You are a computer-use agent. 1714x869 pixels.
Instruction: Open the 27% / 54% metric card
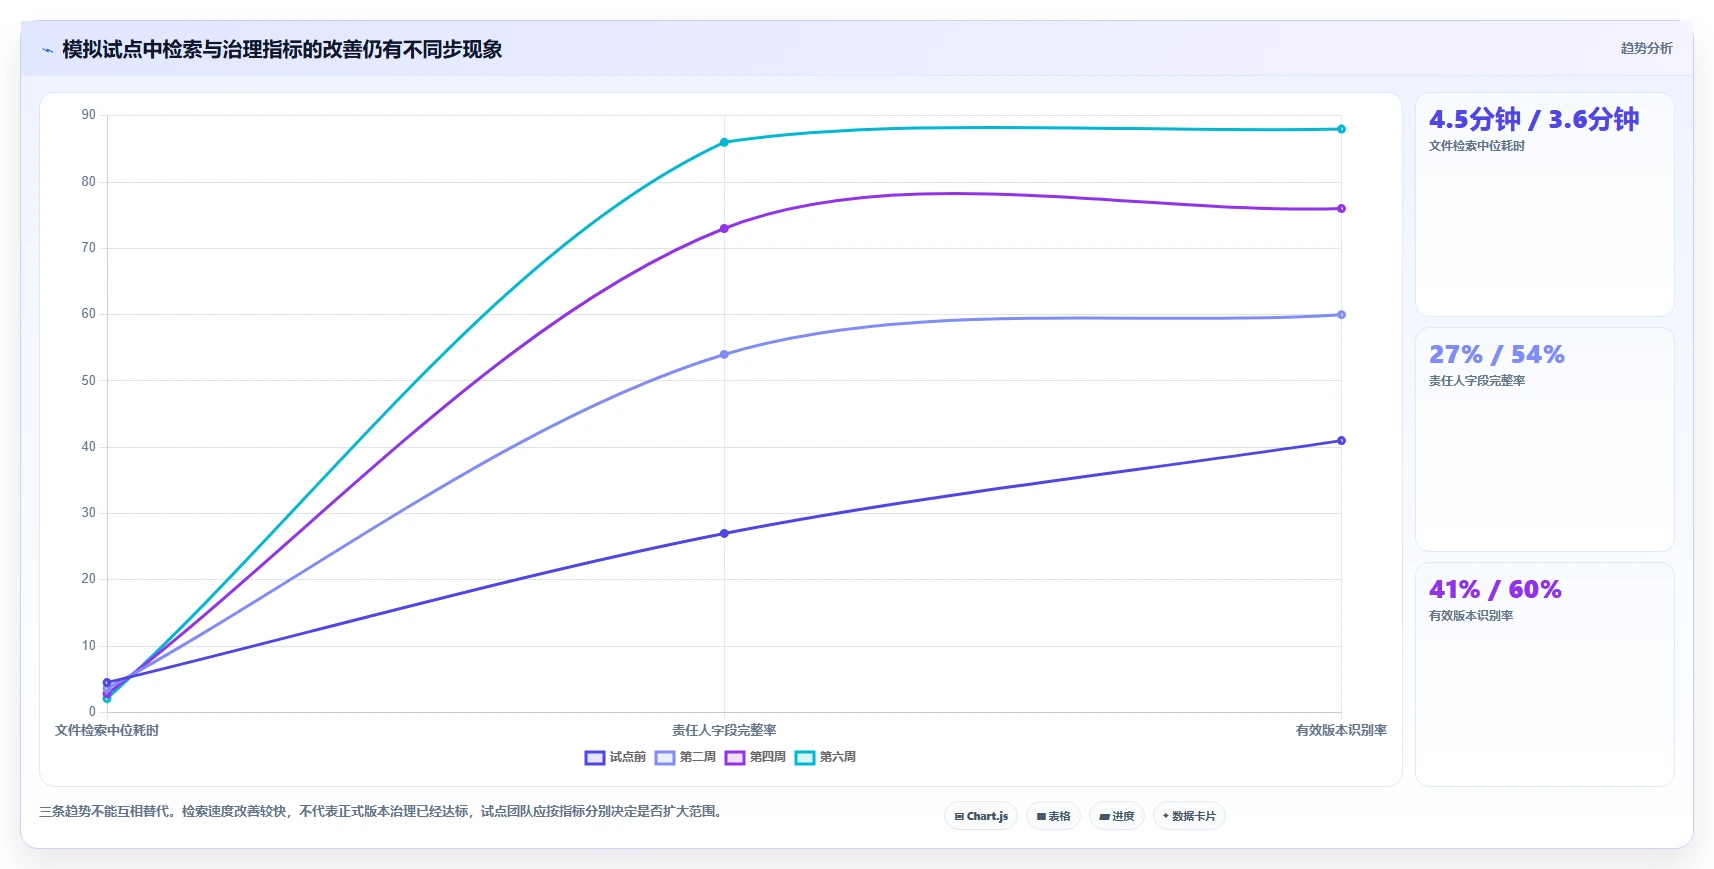click(1544, 439)
